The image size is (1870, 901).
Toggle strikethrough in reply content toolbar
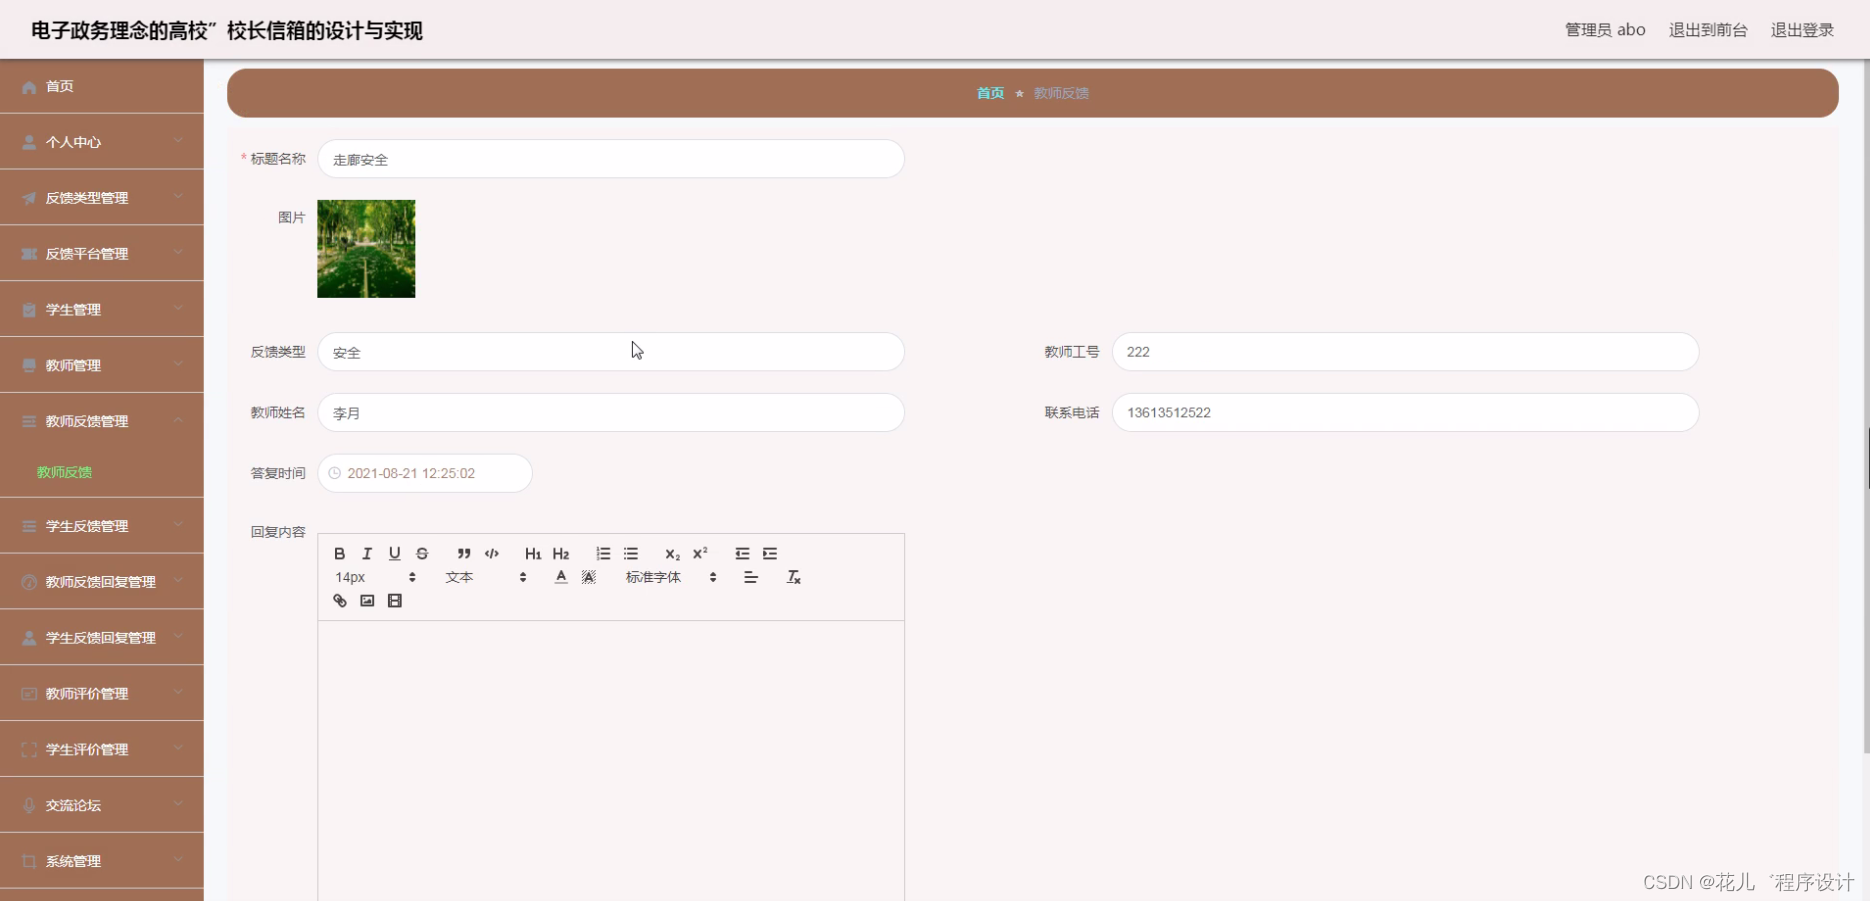[421, 553]
